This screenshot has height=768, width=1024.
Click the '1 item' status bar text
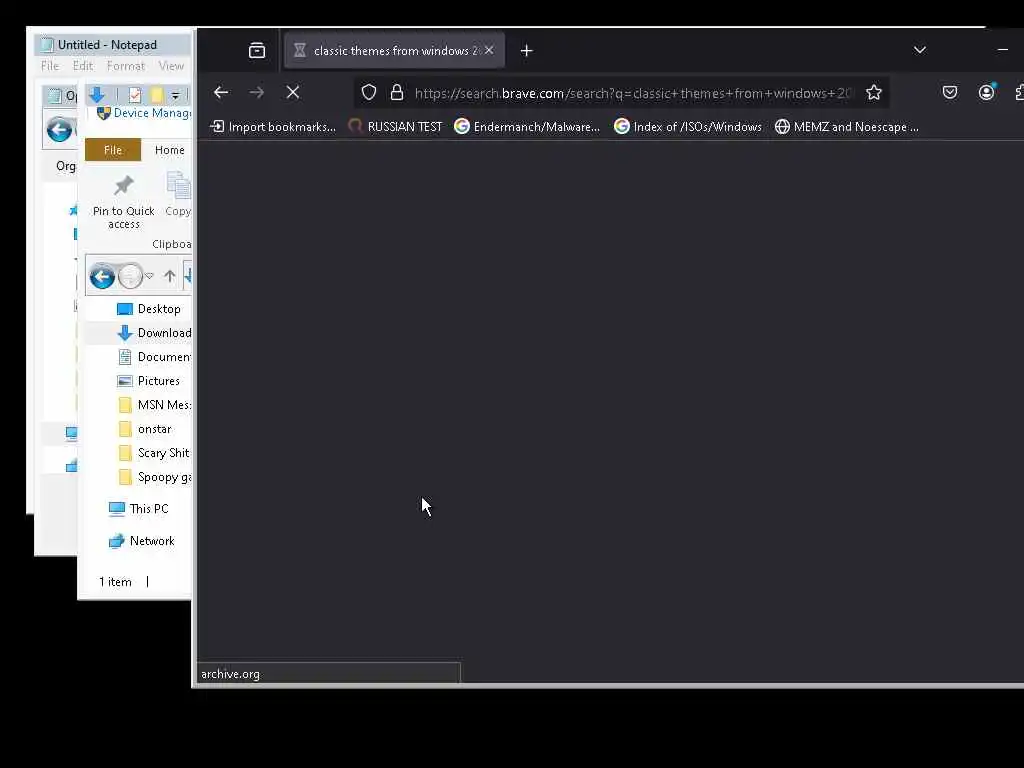tap(115, 582)
